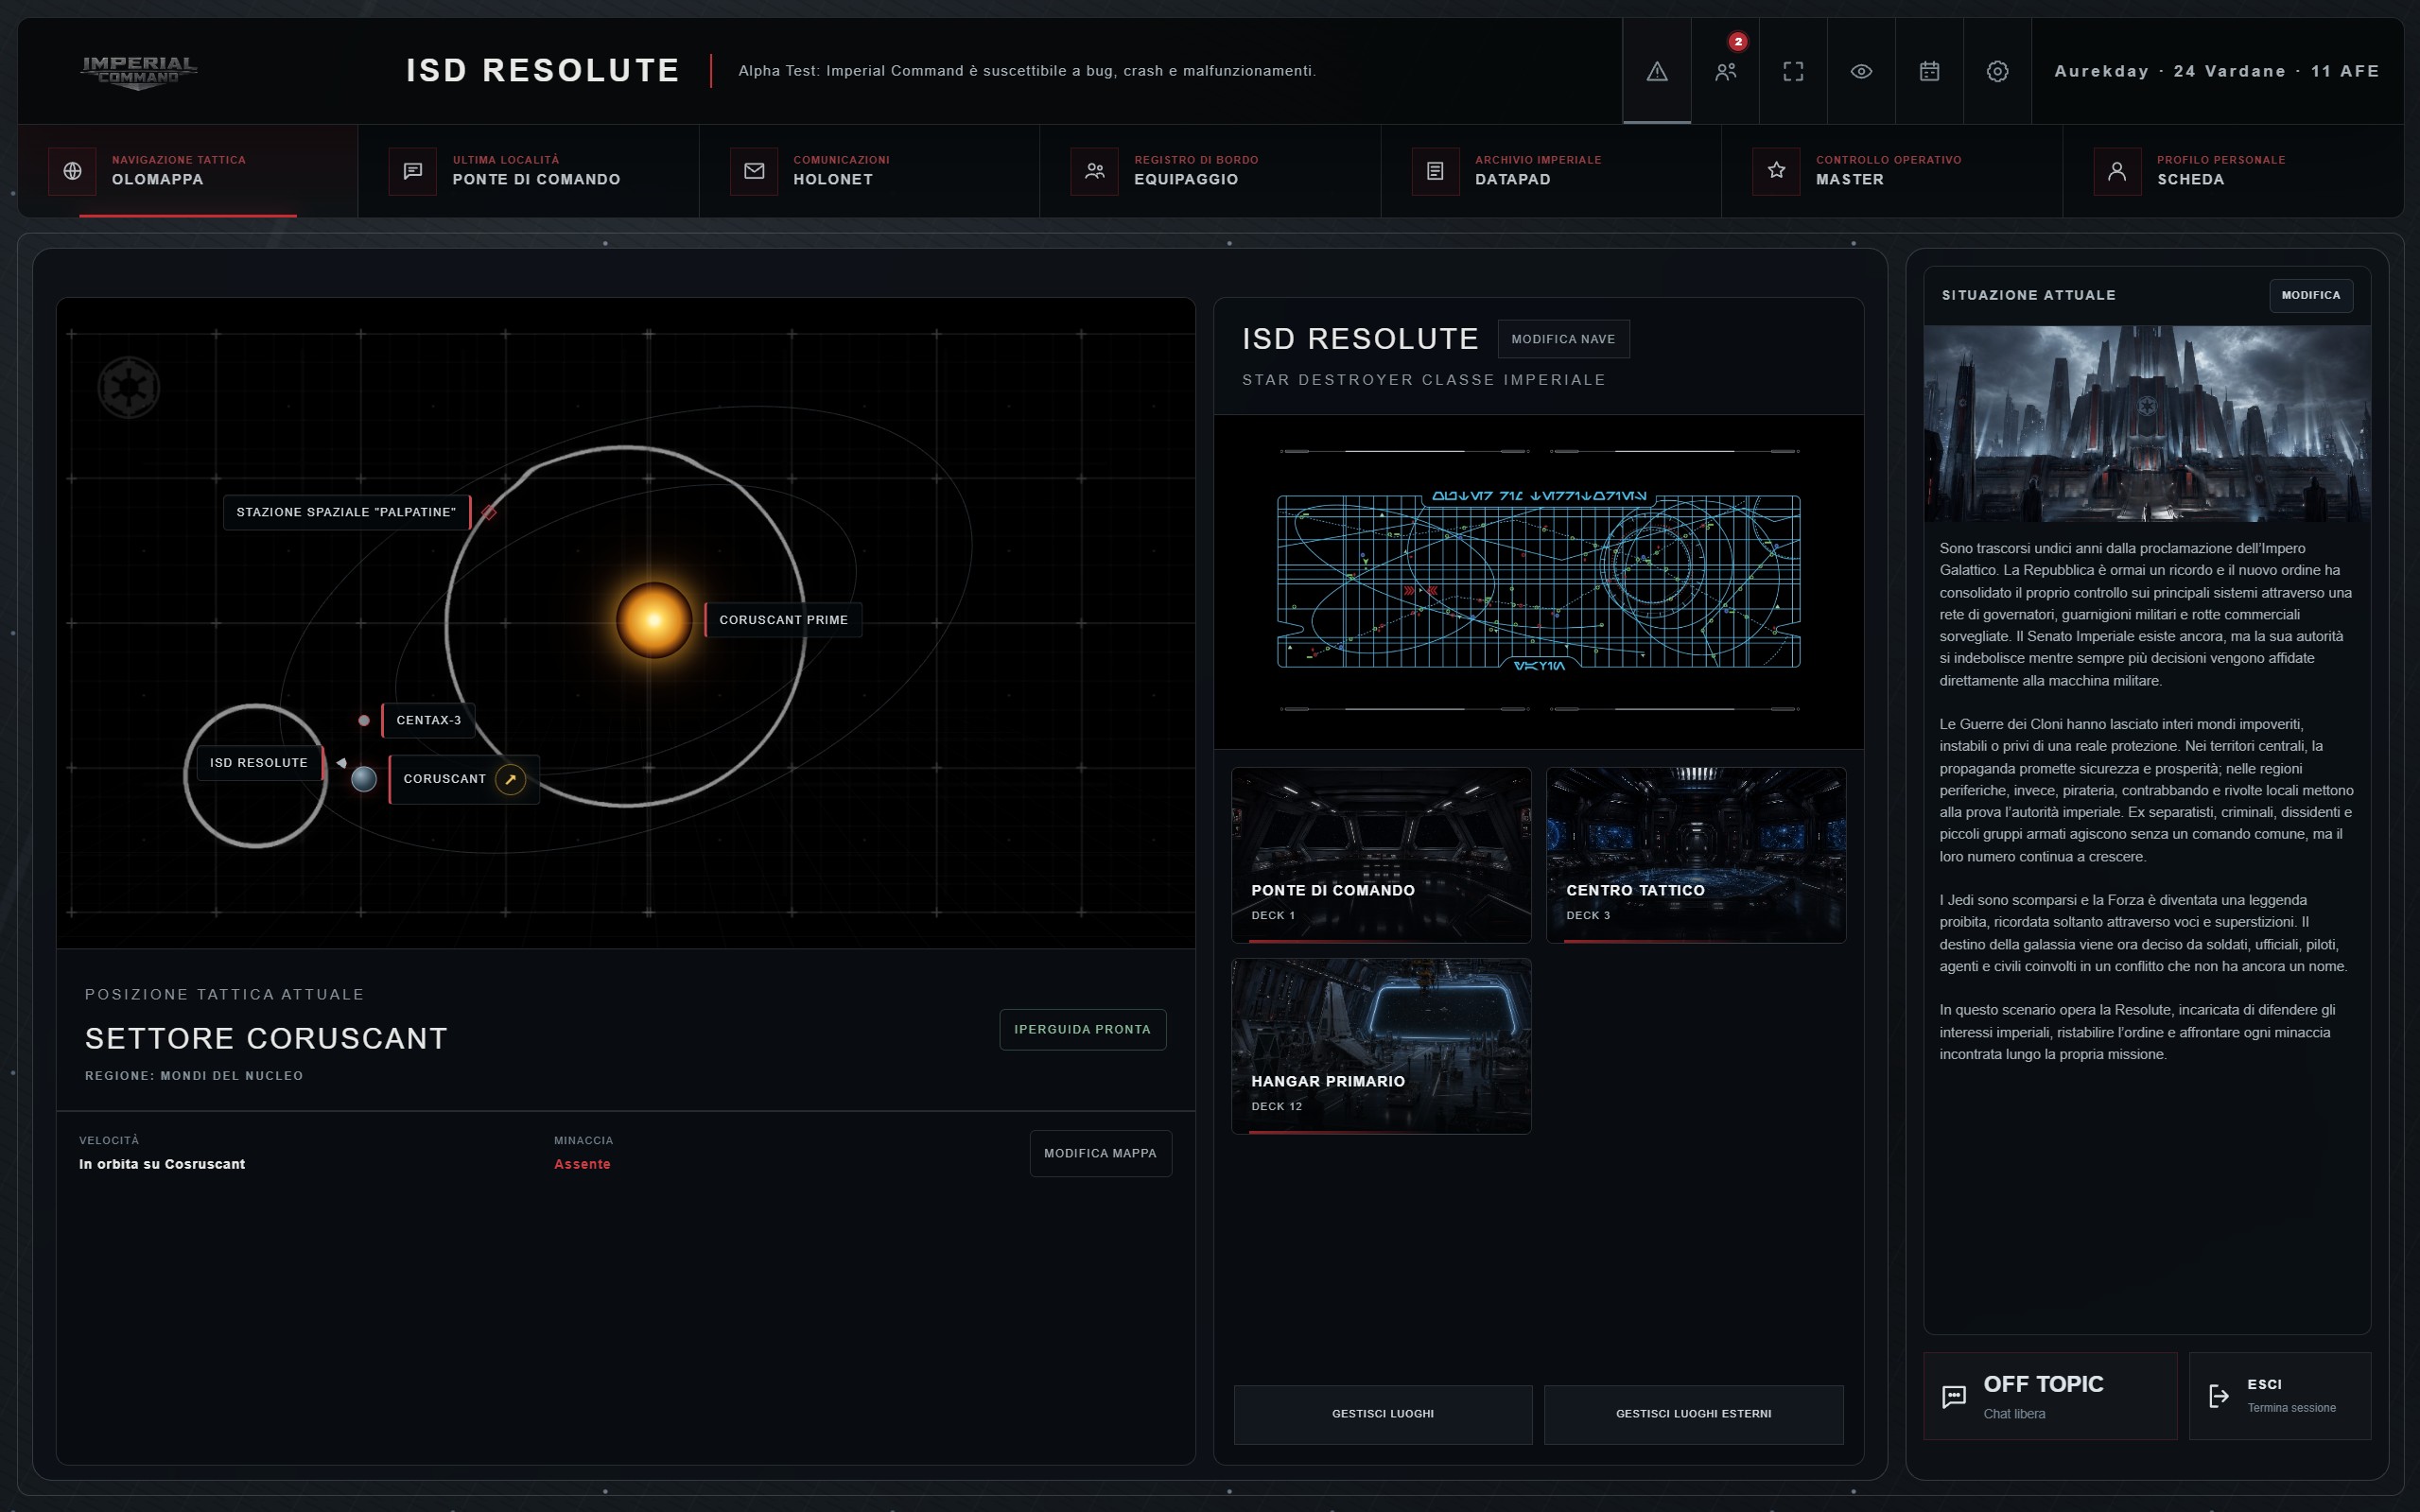Click the 'Star Destroyer Classe Imperiale' subtitle
The width and height of the screenshot is (2420, 1512).
coord(1423,380)
